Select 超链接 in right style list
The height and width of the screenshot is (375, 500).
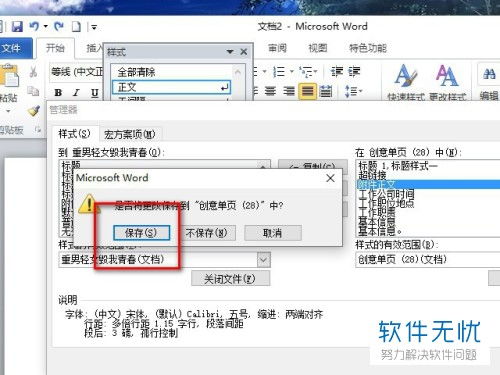click(x=372, y=175)
